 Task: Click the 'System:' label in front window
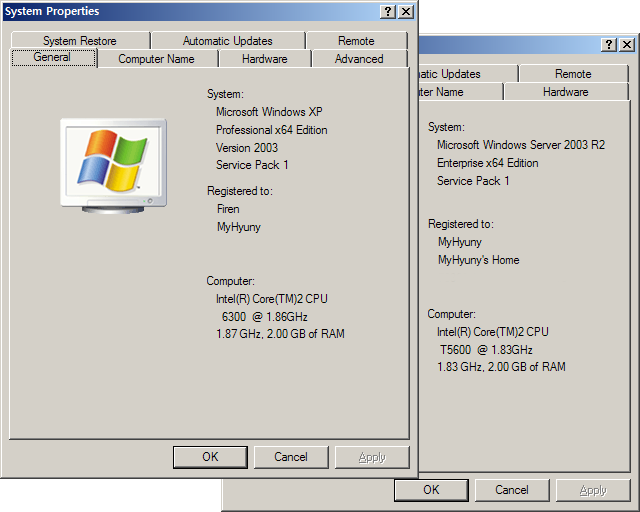coord(225,94)
